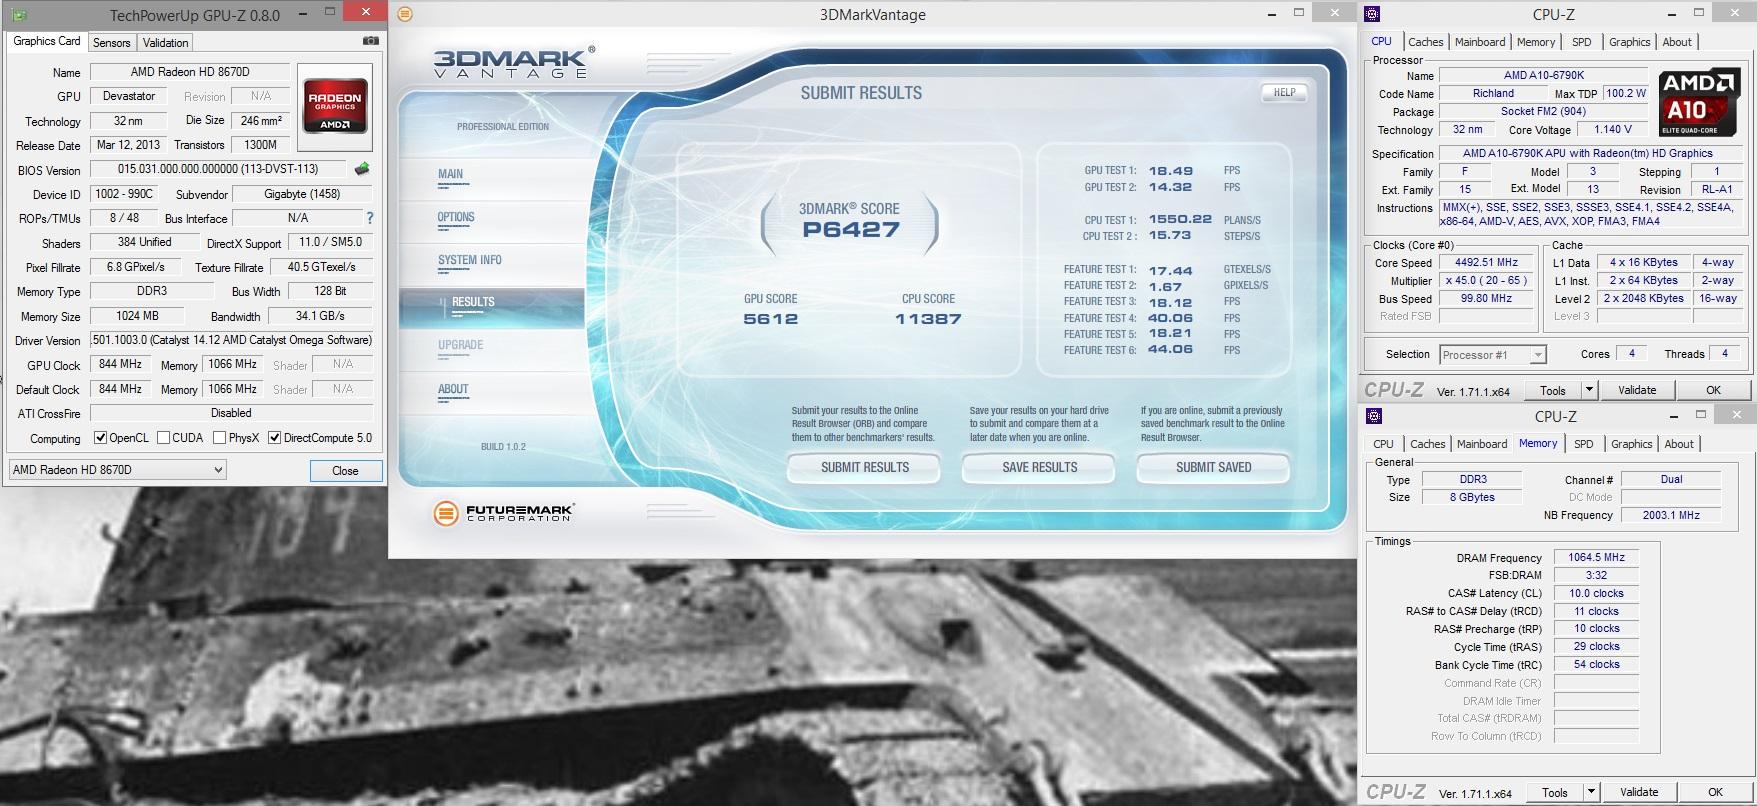Click the Driver Version field in GPU-Z
Viewport: 1757px width, 806px height.
231,340
